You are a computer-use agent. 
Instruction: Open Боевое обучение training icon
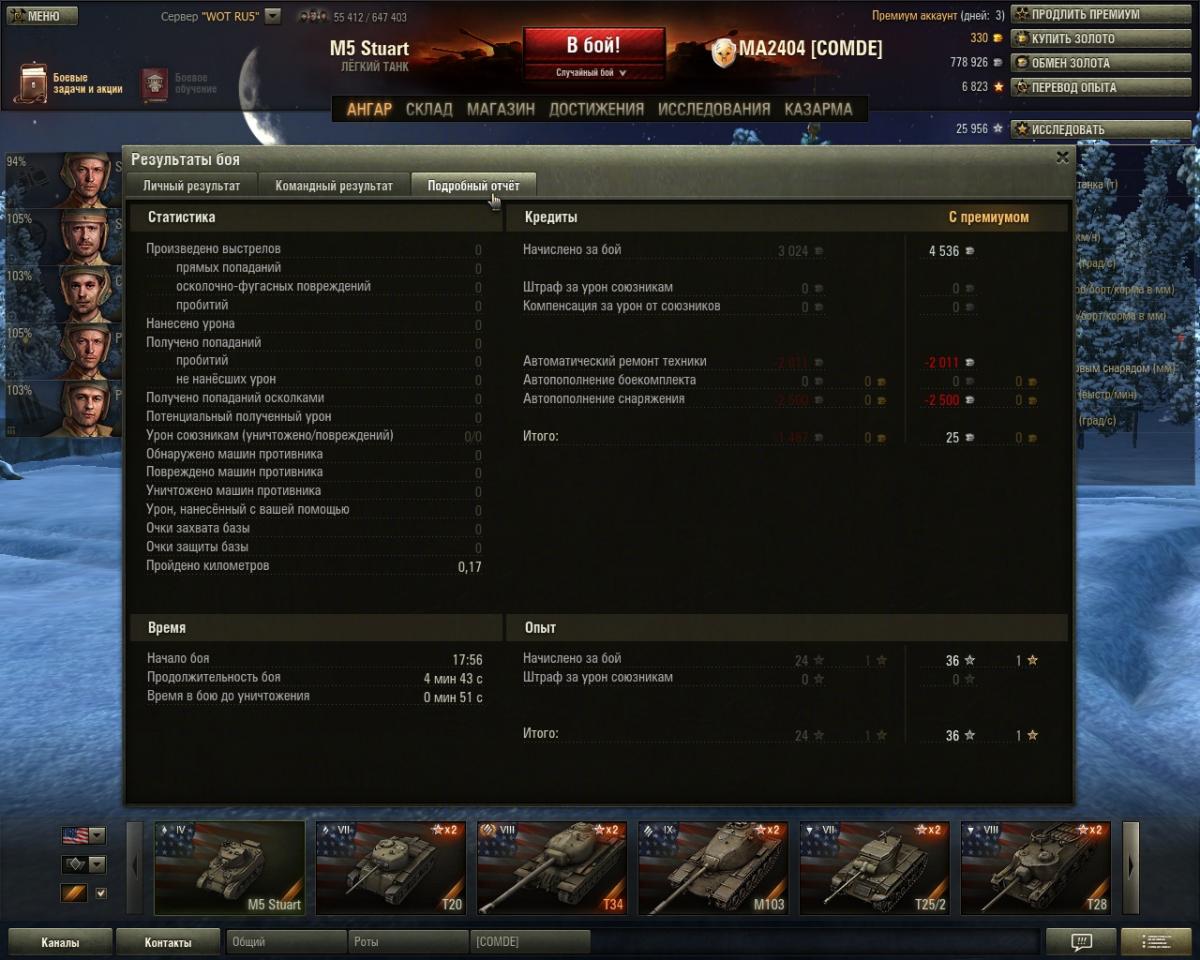pos(154,84)
